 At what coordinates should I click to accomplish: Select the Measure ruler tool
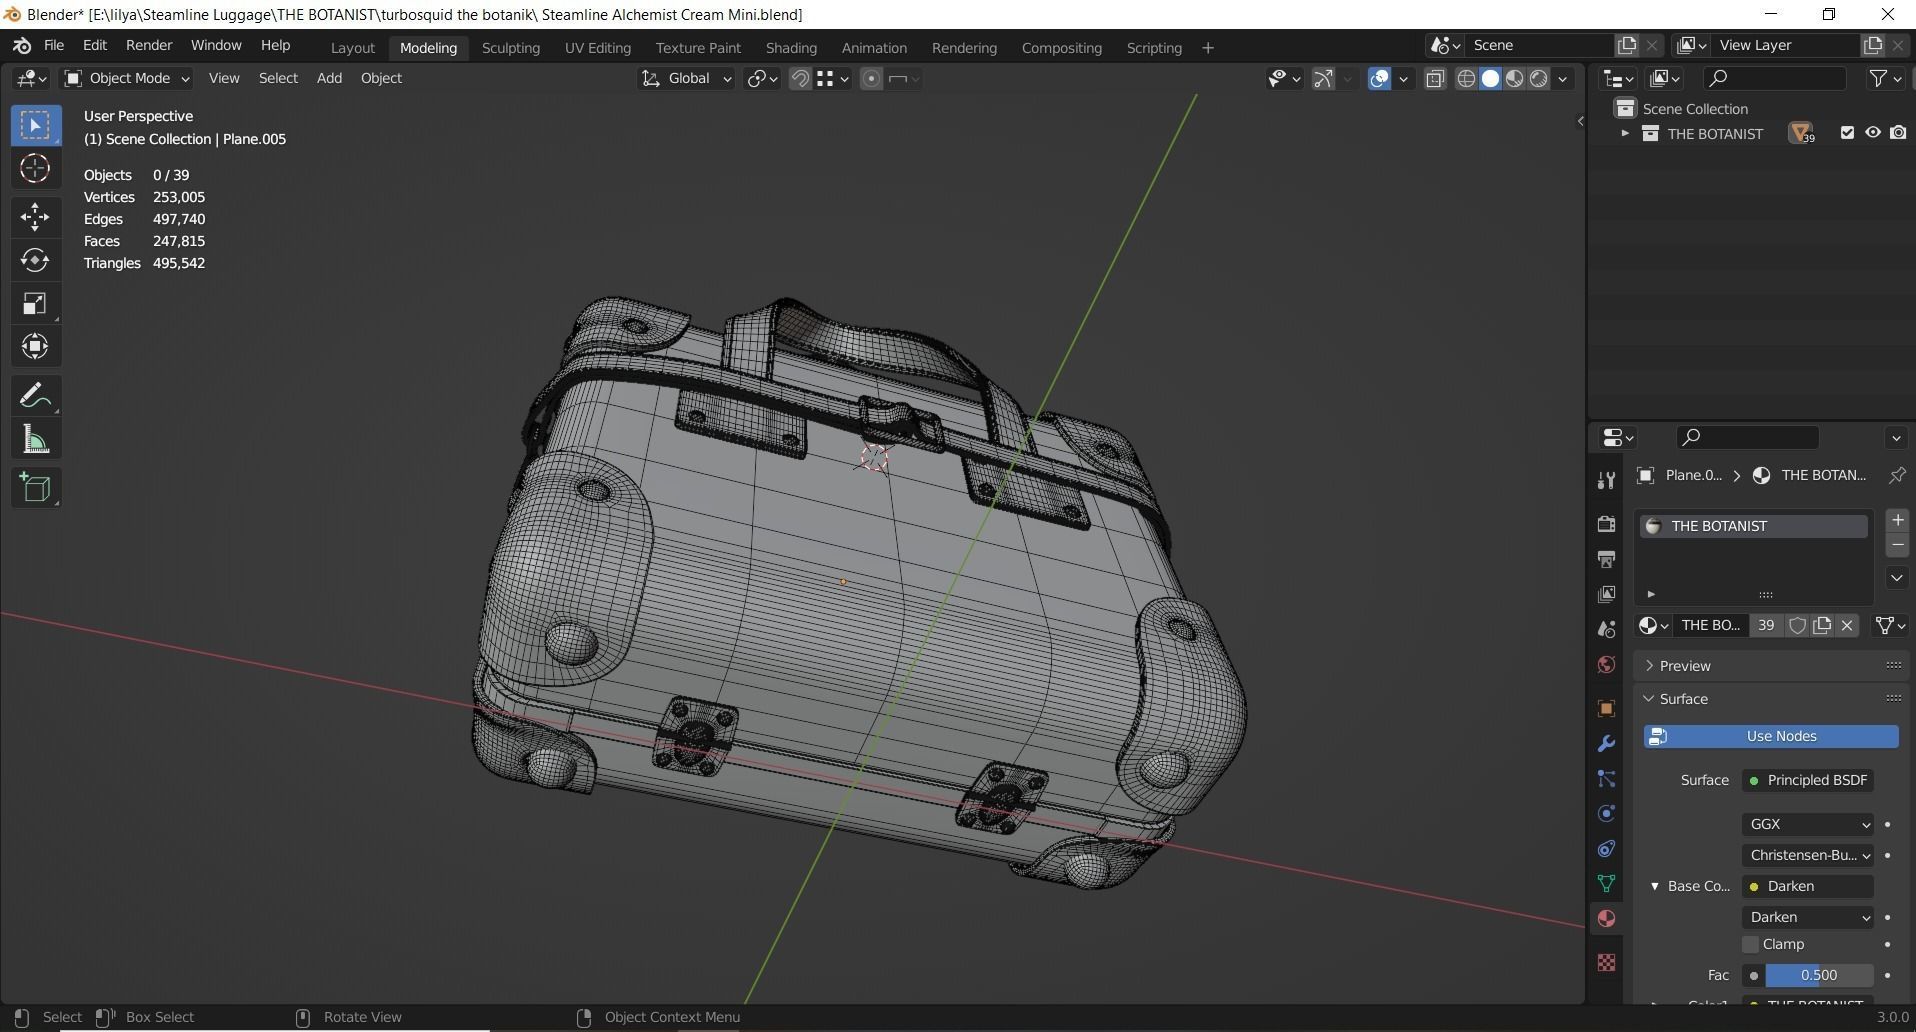35,439
